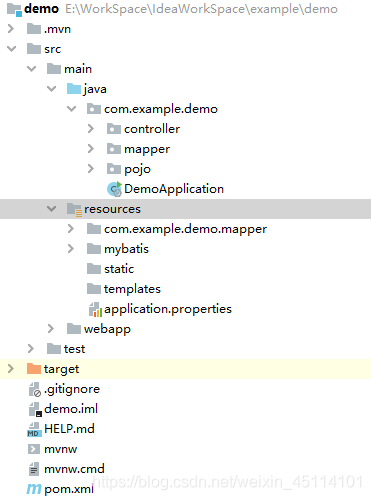This screenshot has height=500, width=371.
Task: Click the resources root folder icon
Action: 74,209
